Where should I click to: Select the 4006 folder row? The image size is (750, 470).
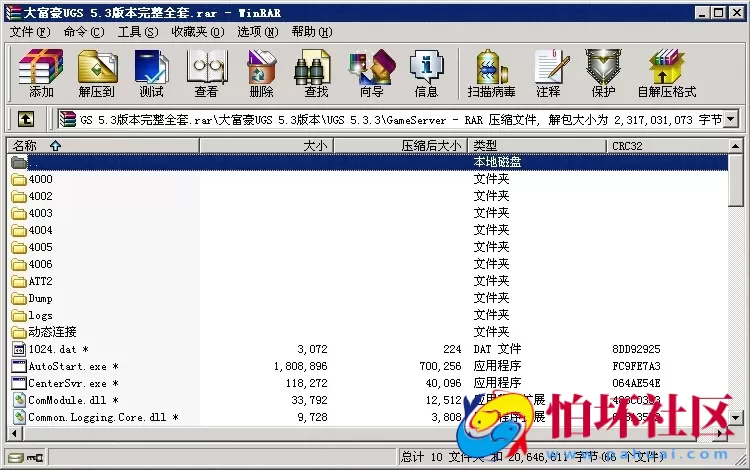[x=367, y=264]
